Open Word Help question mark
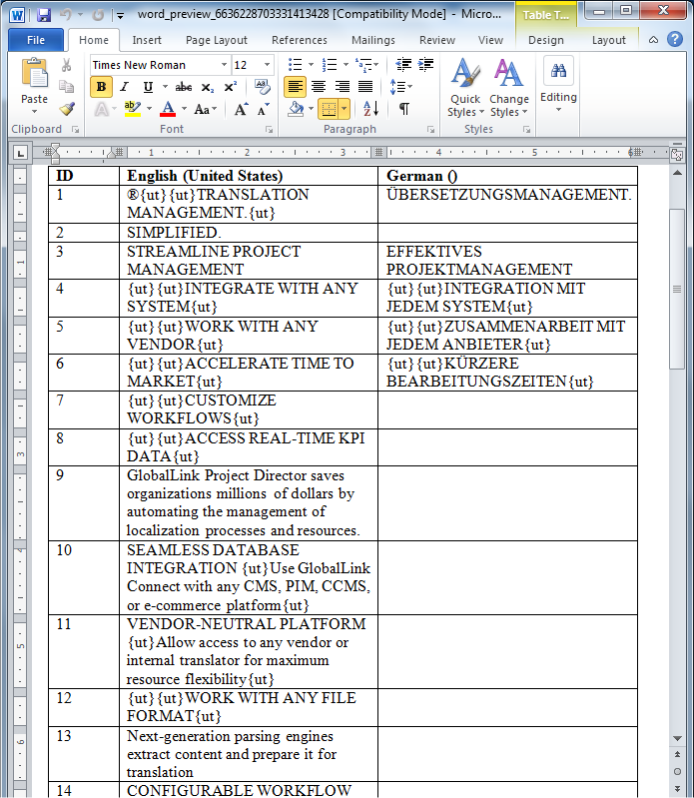Image resolution: width=694 pixels, height=798 pixels. click(675, 39)
